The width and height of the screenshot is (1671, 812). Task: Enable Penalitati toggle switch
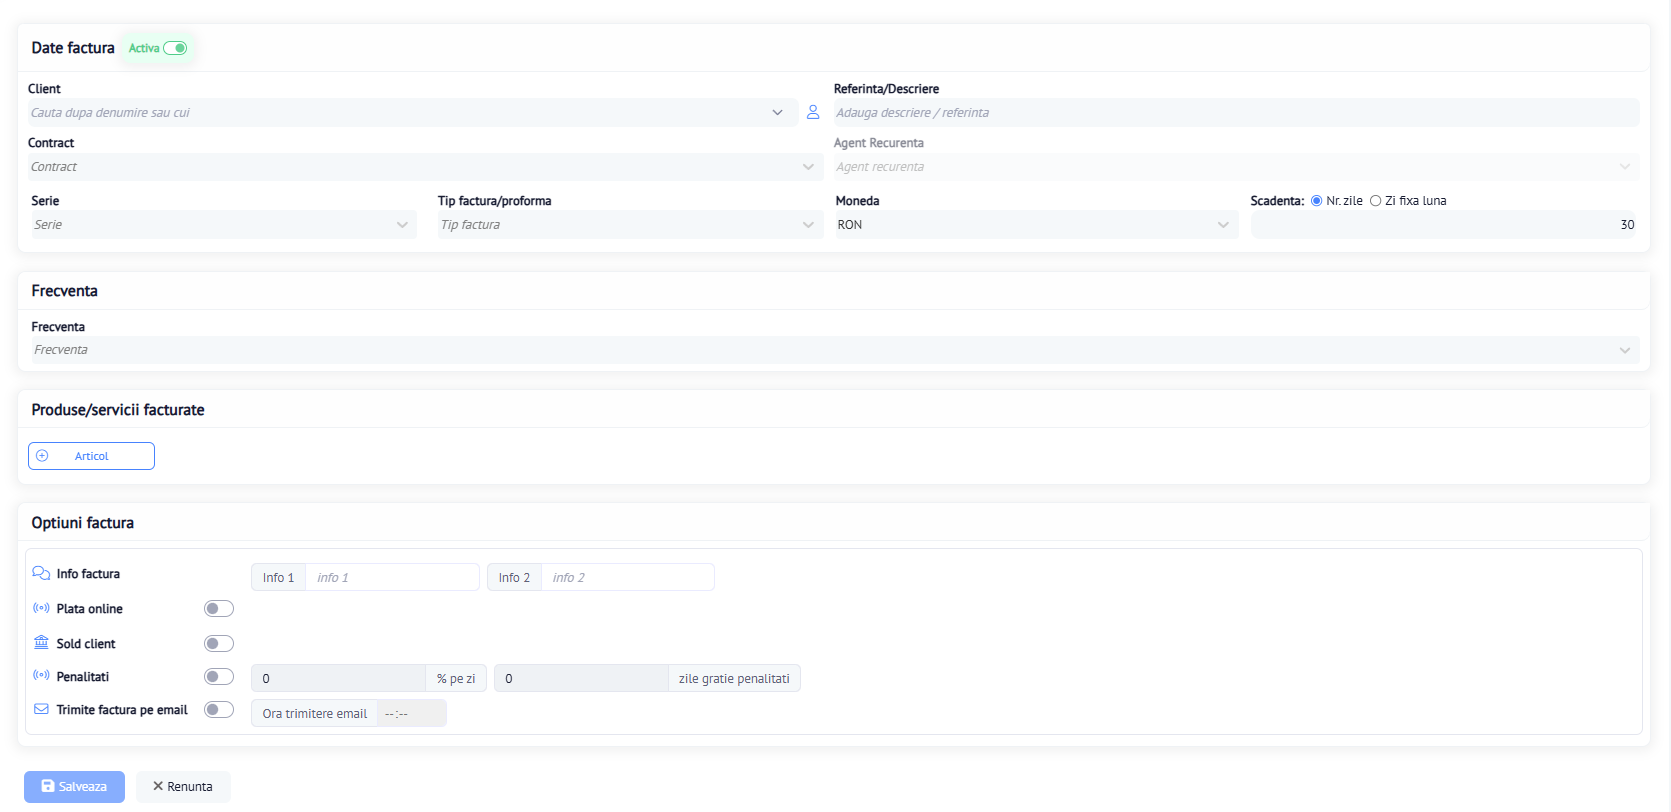pos(218,677)
